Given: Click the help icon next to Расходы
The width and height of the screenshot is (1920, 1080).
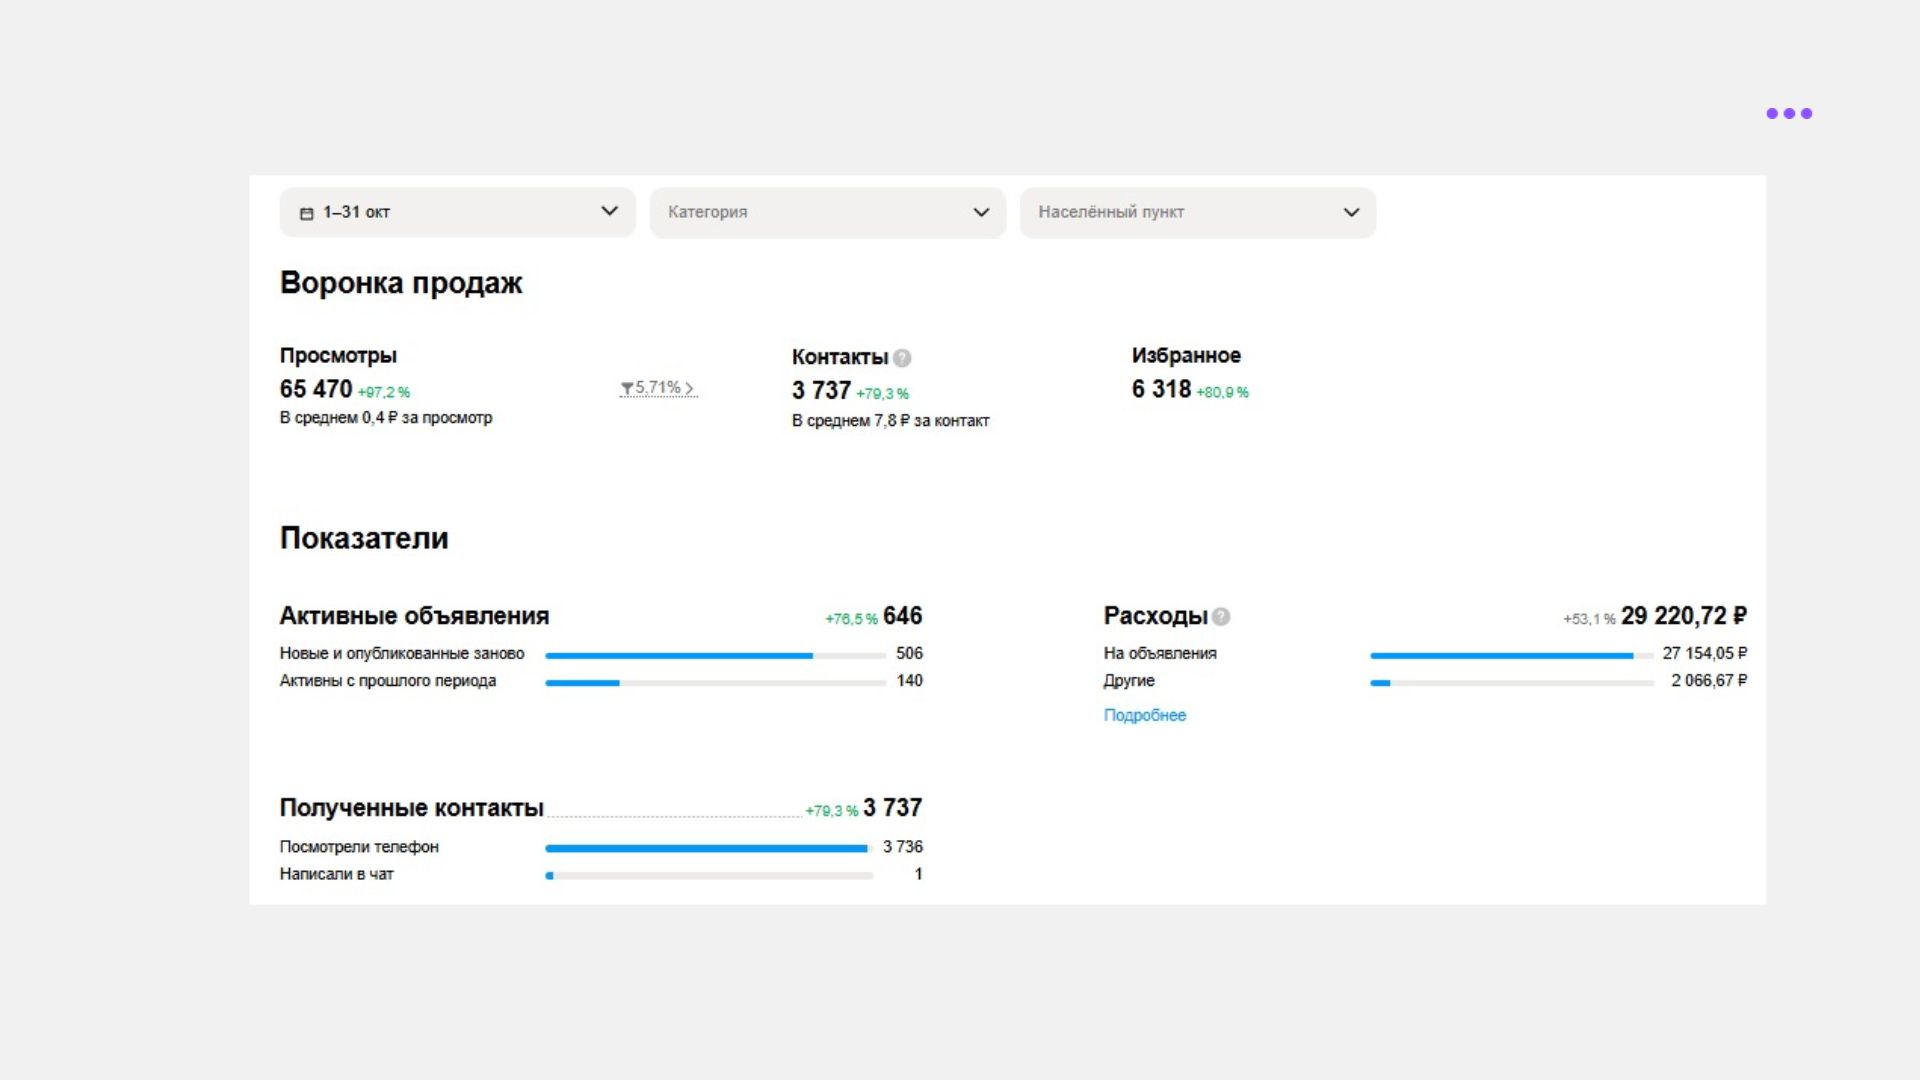Looking at the screenshot, I should pos(1221,617).
